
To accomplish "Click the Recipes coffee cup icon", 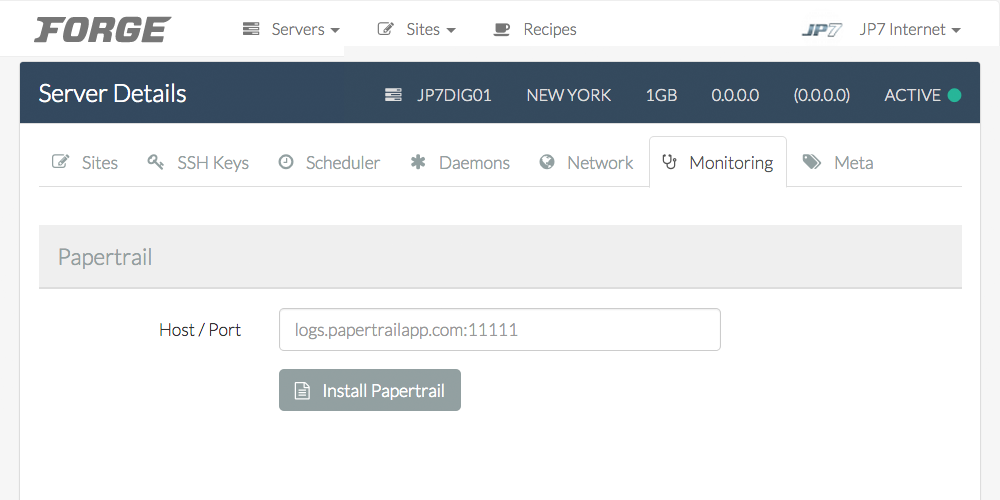I will pyautogui.click(x=502, y=29).
